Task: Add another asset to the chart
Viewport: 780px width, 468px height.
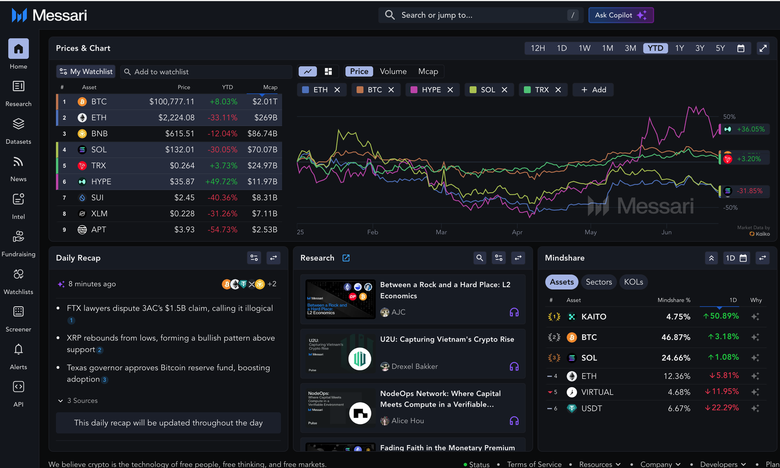Action: (x=593, y=90)
